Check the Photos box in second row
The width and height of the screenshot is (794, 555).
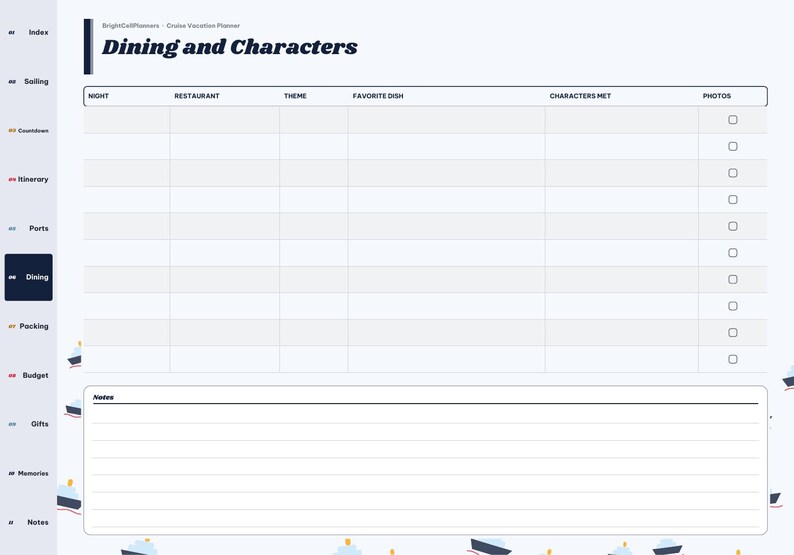pos(733,146)
